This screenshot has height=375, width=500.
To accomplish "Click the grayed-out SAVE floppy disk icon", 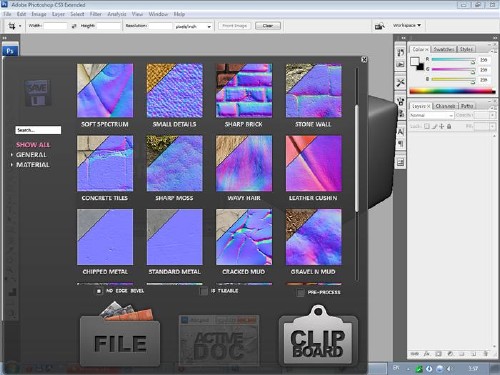I will coord(38,93).
